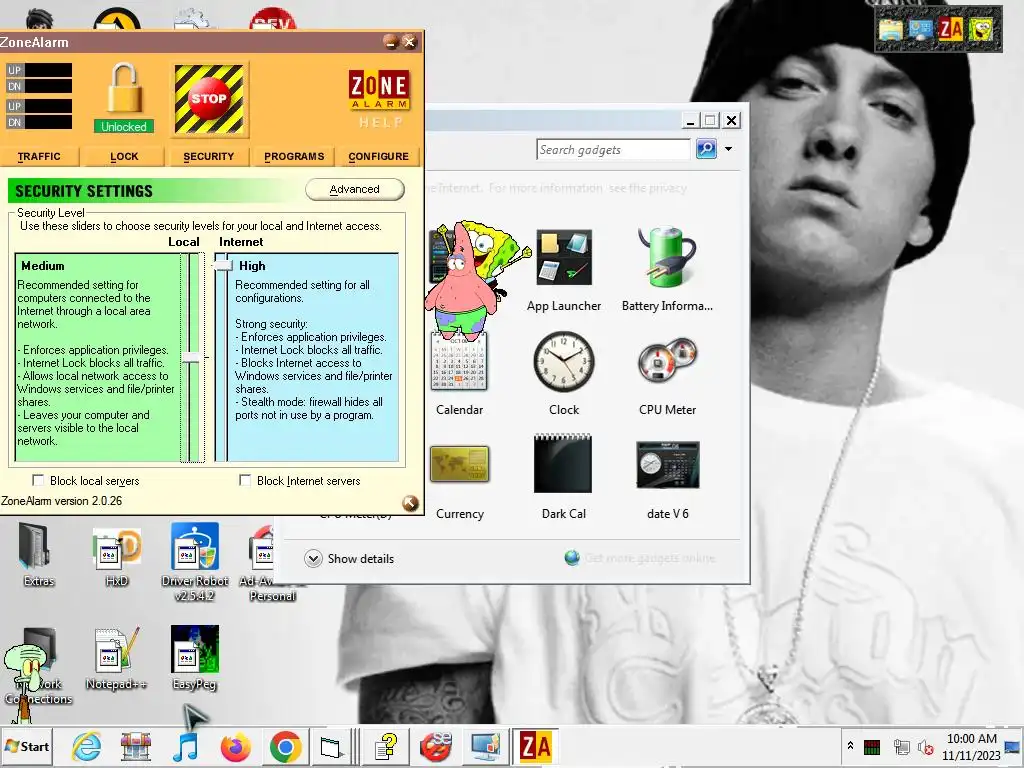Select the Clock gadget

[564, 375]
